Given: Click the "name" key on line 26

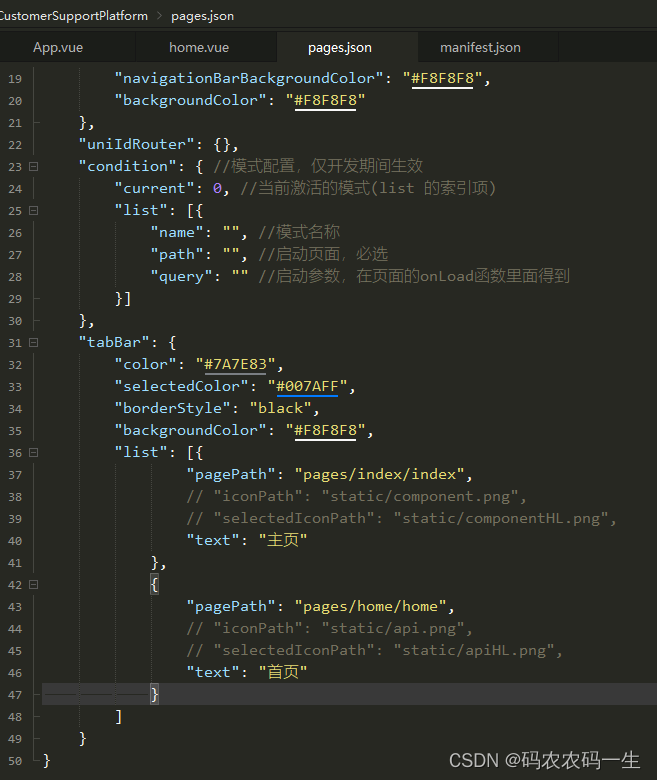Looking at the screenshot, I should click(177, 232).
